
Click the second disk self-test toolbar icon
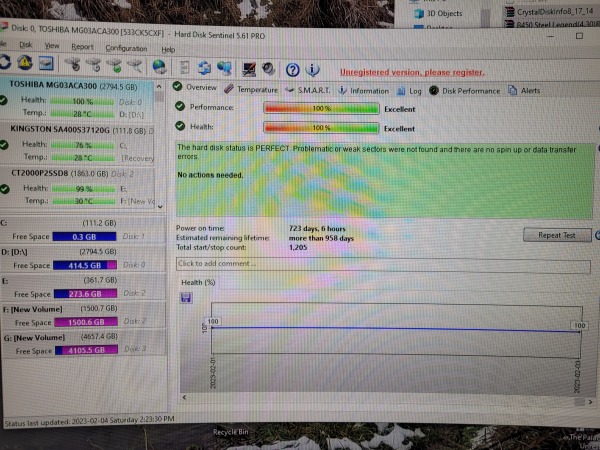point(94,65)
